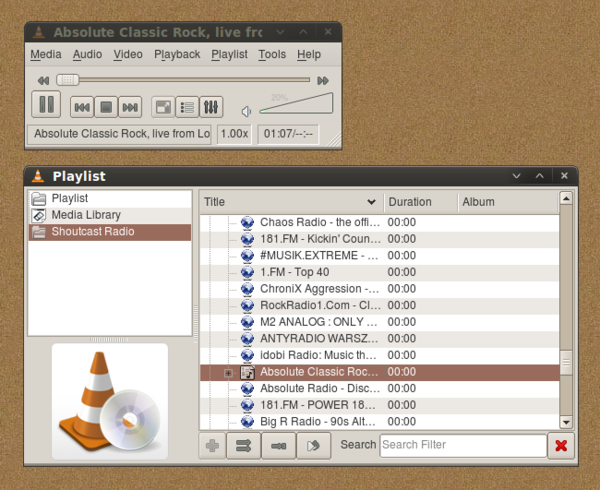Click duration 00:00 of Chaos Radio
This screenshot has width=600, height=490.
pos(402,222)
